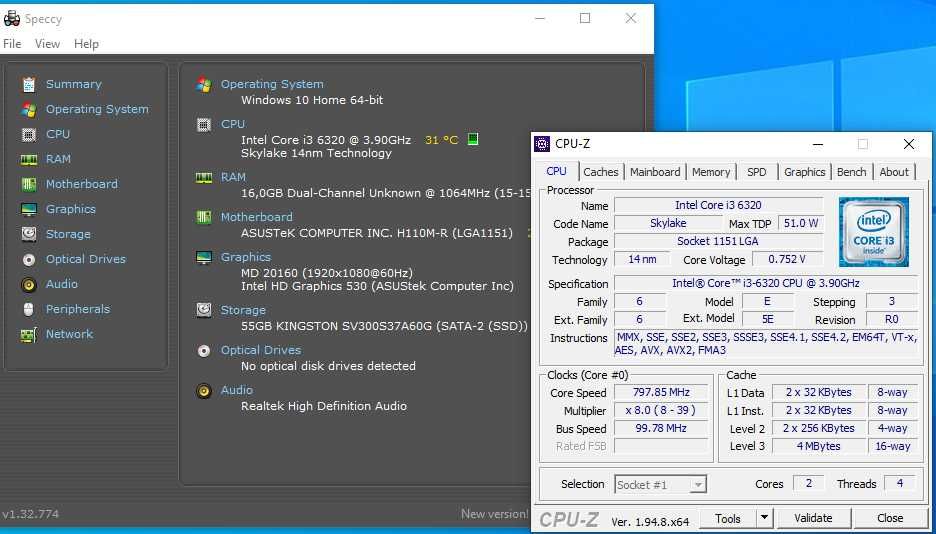
Task: Select the CPU tab in CPU-Z
Action: [x=556, y=171]
